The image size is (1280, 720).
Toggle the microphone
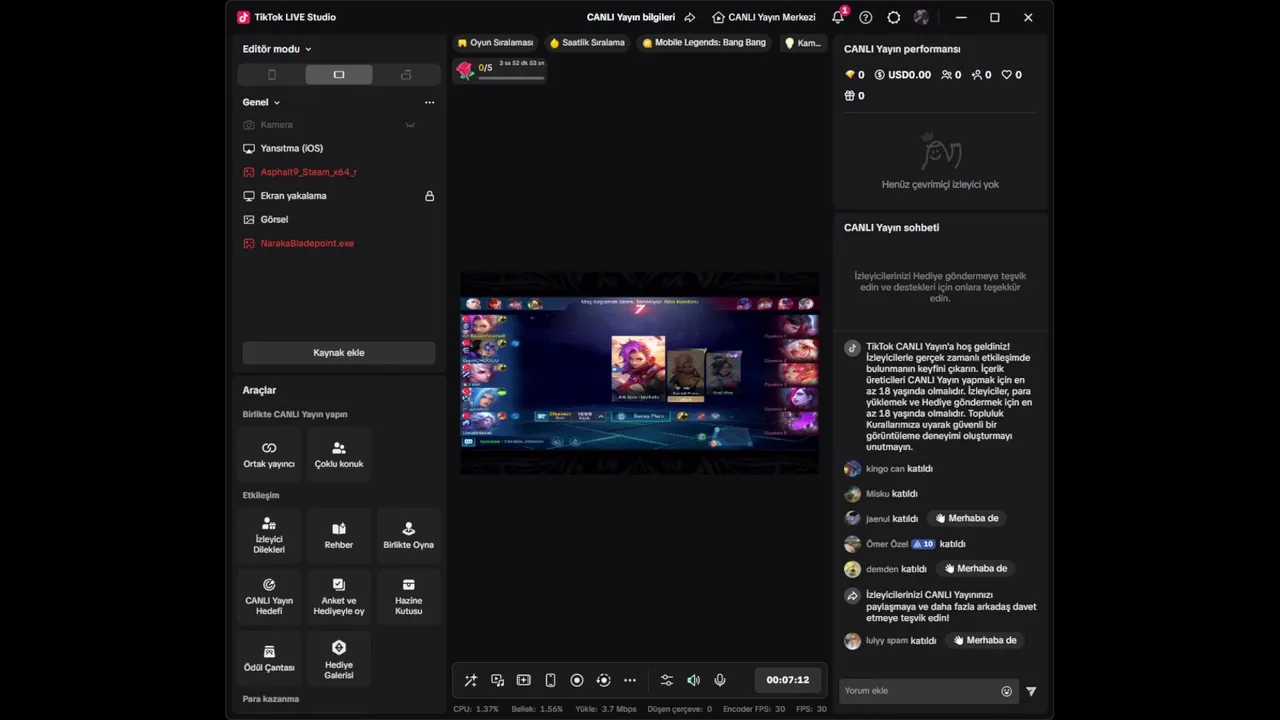(720, 680)
